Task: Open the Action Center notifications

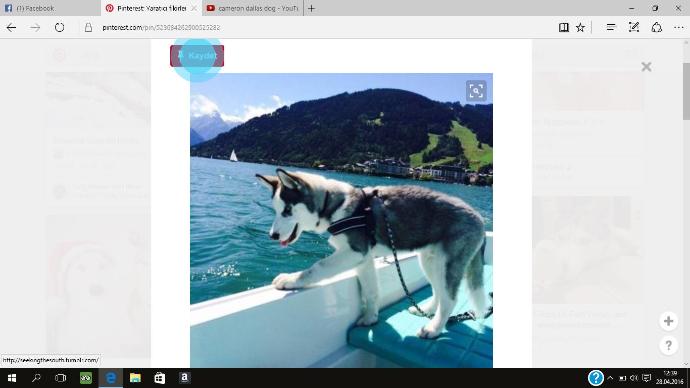Action: (x=646, y=378)
